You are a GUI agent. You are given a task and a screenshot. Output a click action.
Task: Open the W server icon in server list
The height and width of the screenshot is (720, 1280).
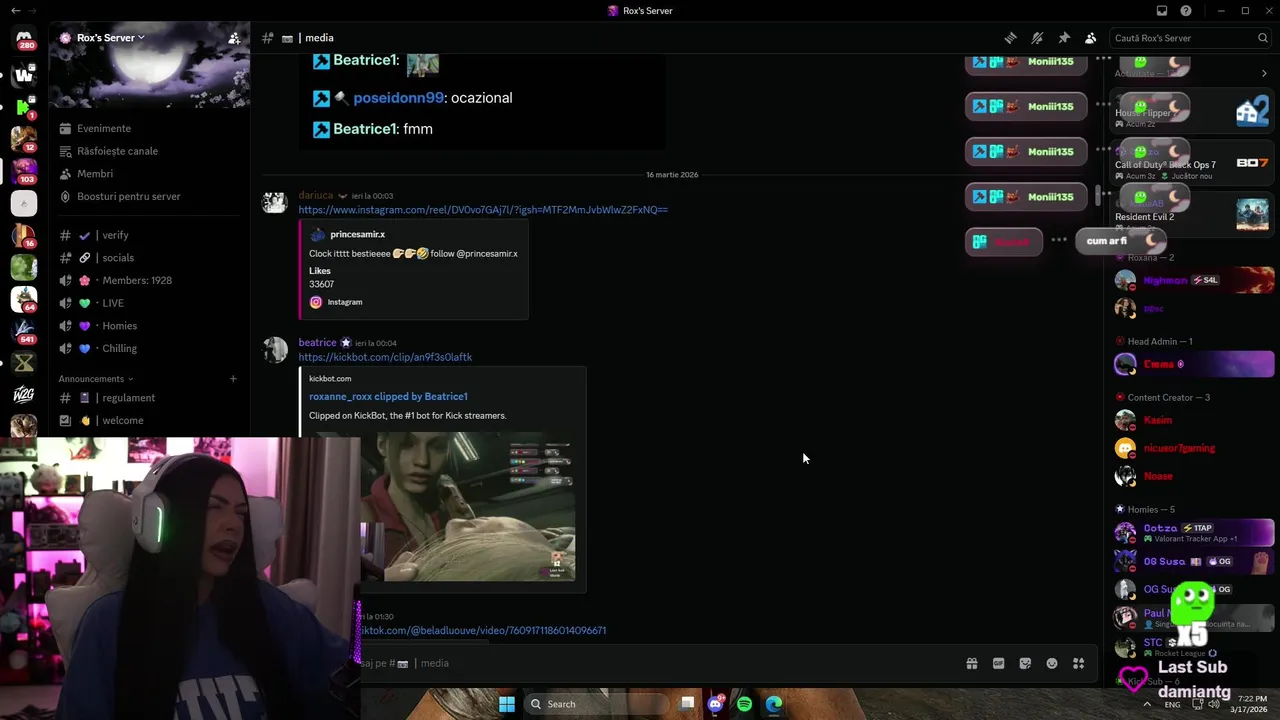pyautogui.click(x=24, y=74)
